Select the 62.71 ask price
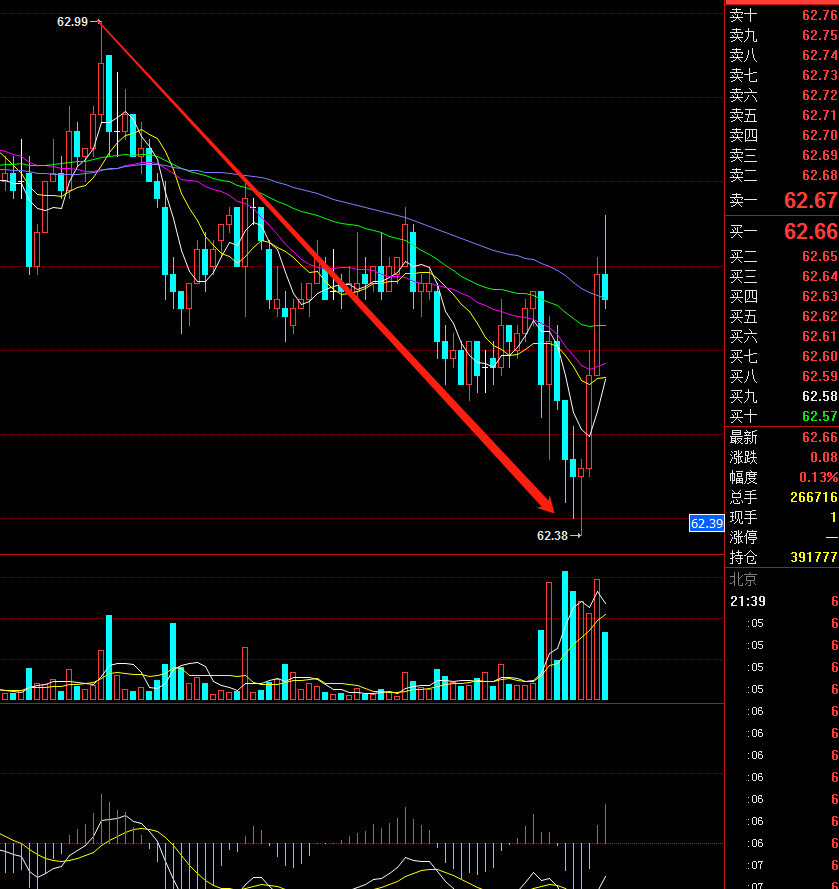This screenshot has height=889, width=839. pos(820,115)
